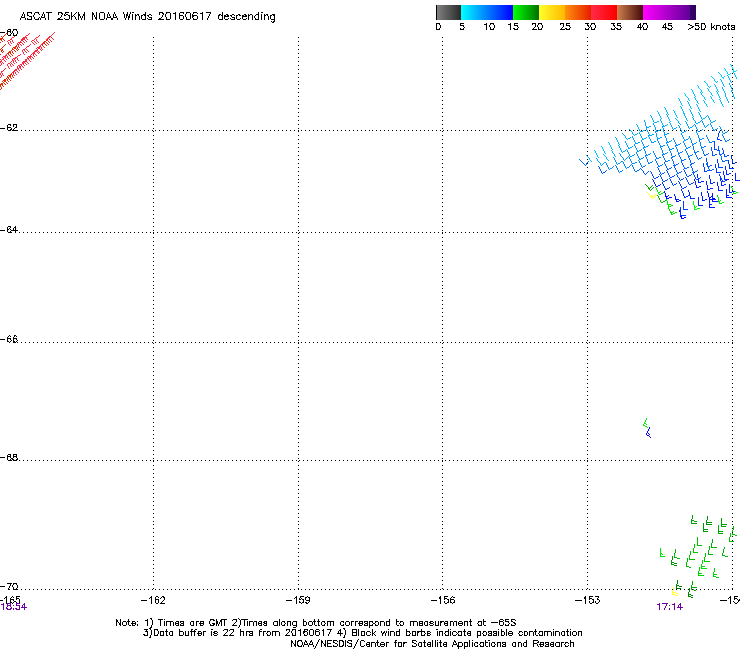Click the green wind barb cluster near -70
The image size is (740, 650).
[x=700, y=556]
